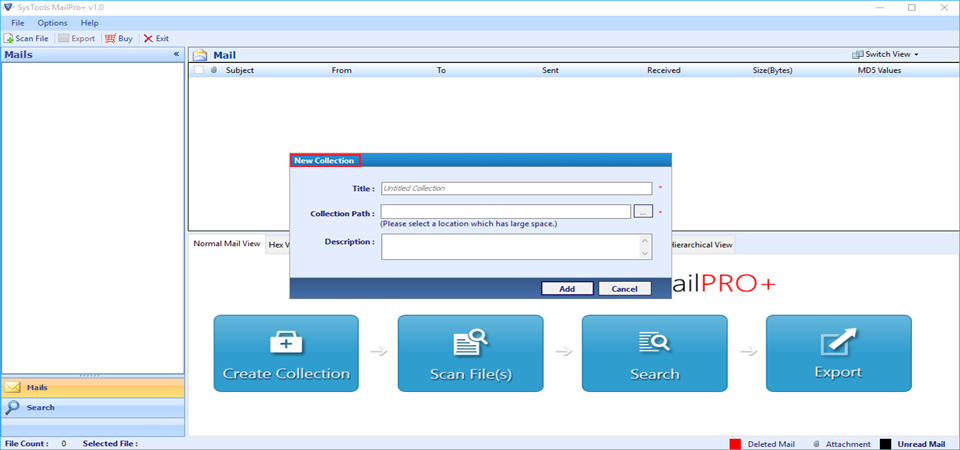Tick the select-all checkbox in mail header

click(x=199, y=70)
